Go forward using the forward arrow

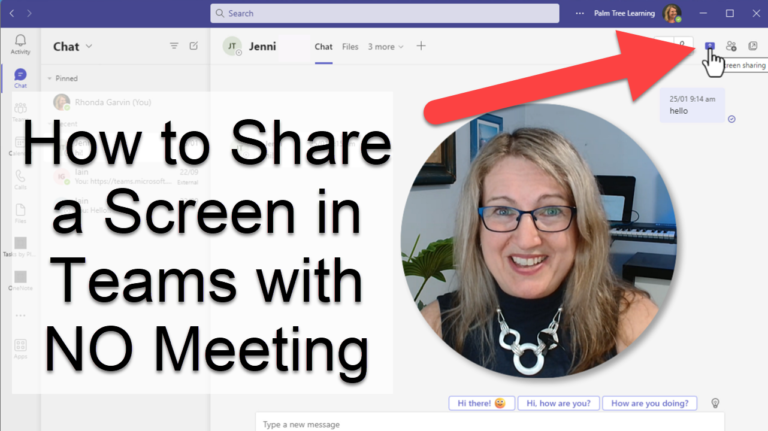29,13
